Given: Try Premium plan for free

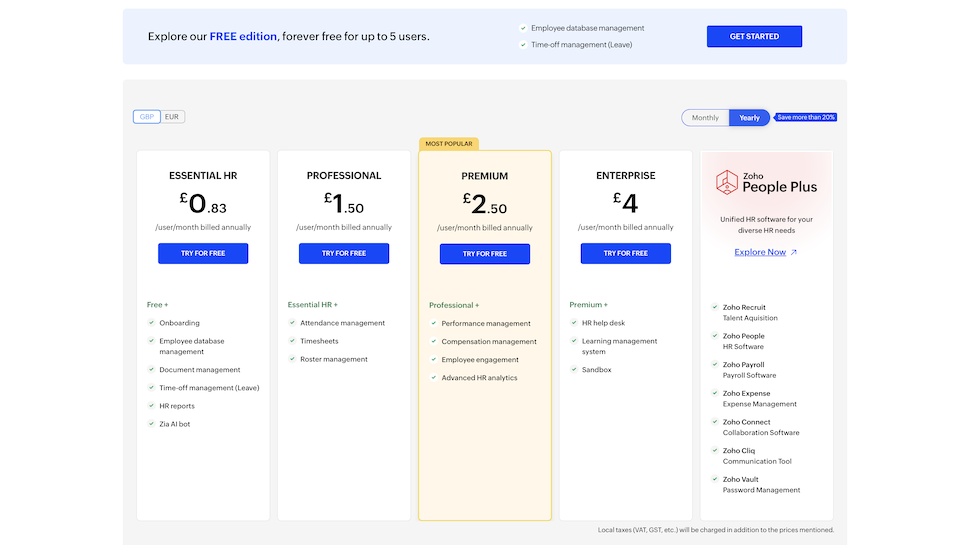Looking at the screenshot, I should click(485, 254).
